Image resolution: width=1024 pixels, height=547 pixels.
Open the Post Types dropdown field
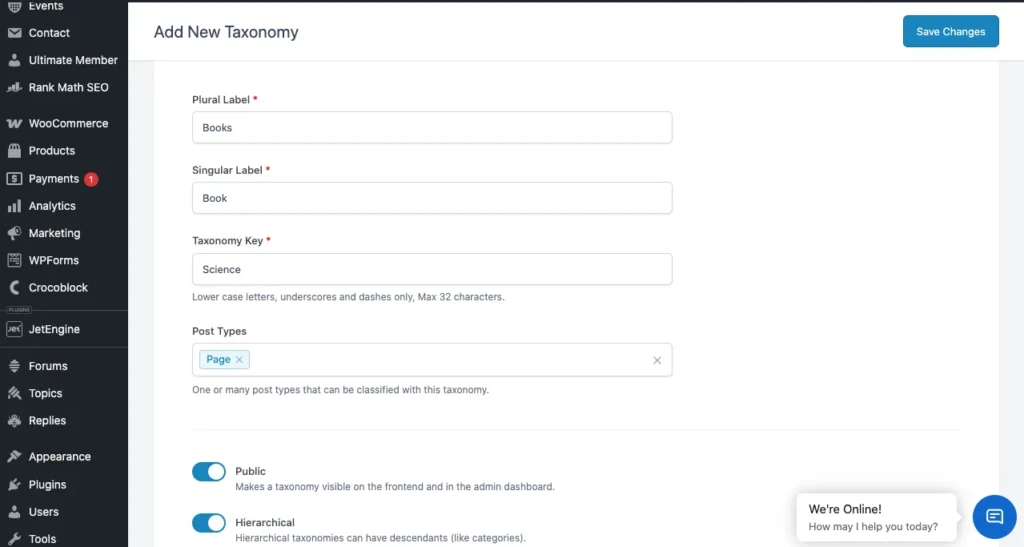450,360
